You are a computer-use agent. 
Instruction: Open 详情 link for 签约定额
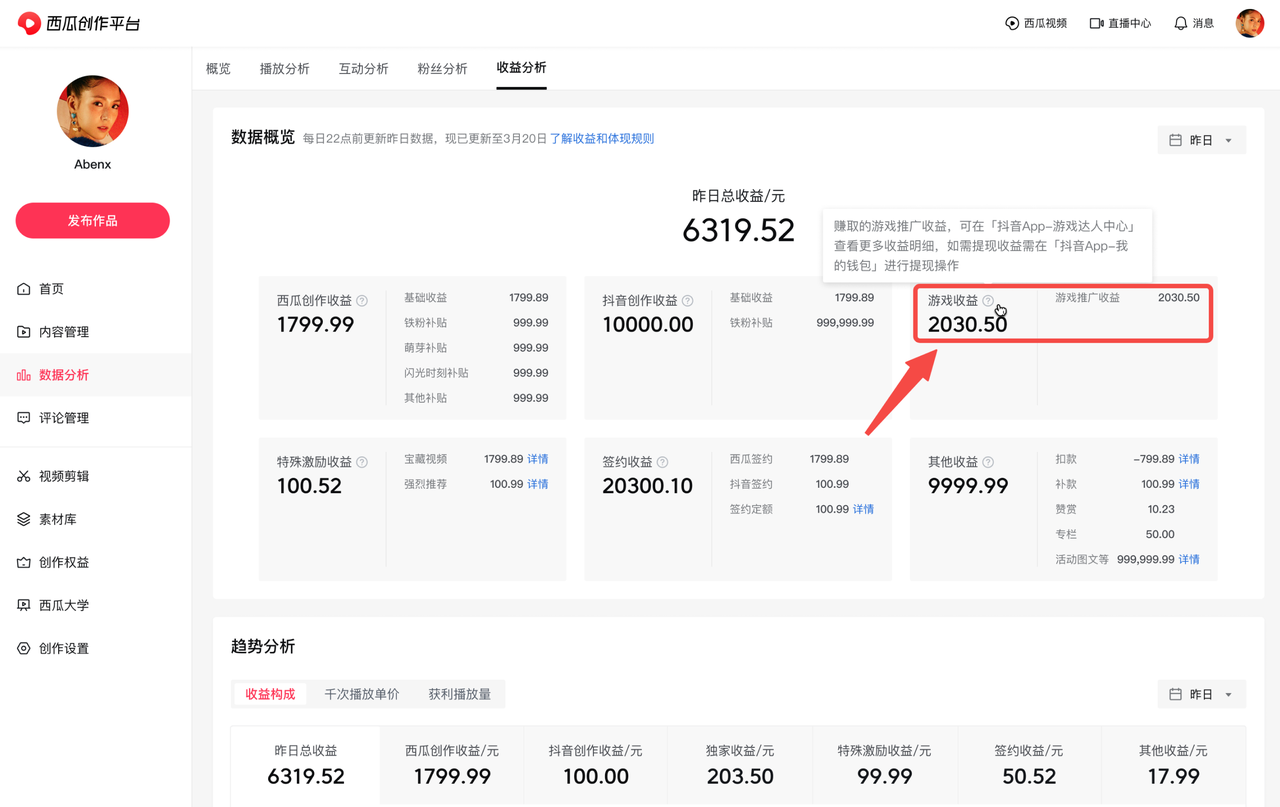863,509
